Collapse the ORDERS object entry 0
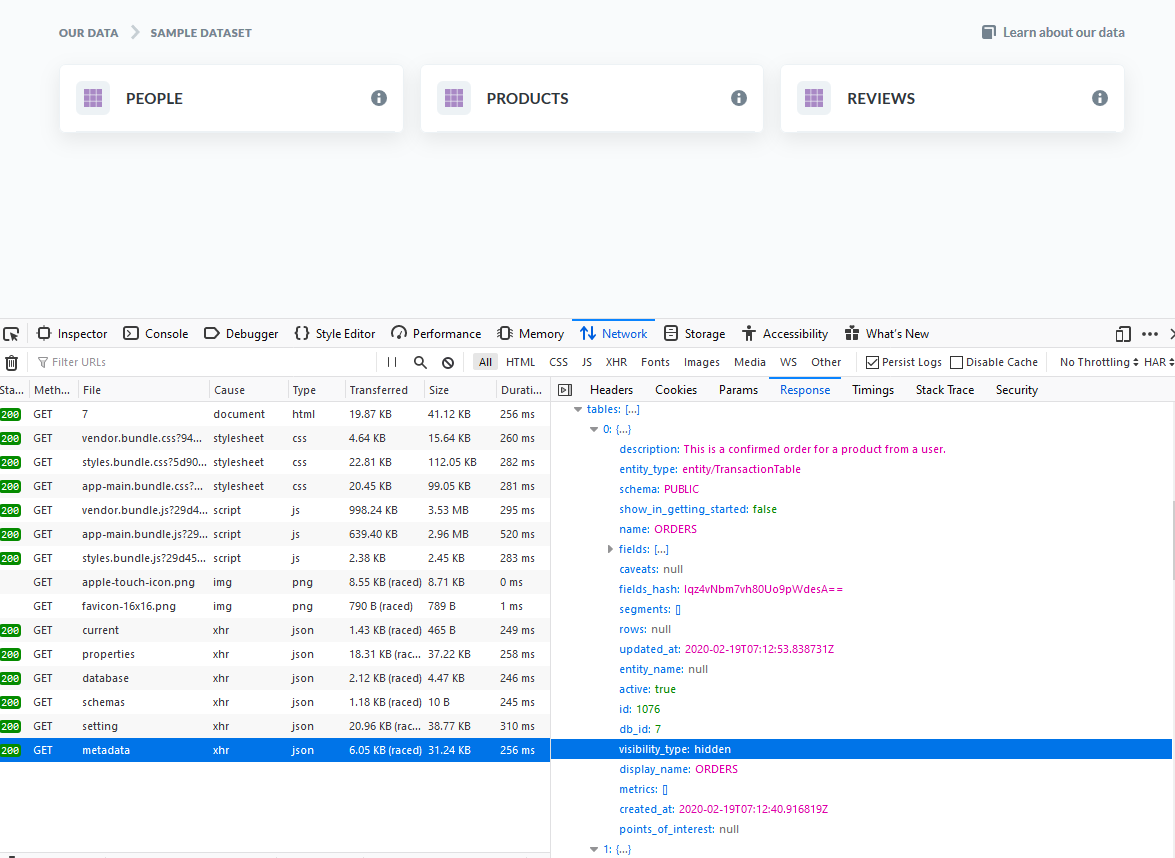 click(594, 428)
